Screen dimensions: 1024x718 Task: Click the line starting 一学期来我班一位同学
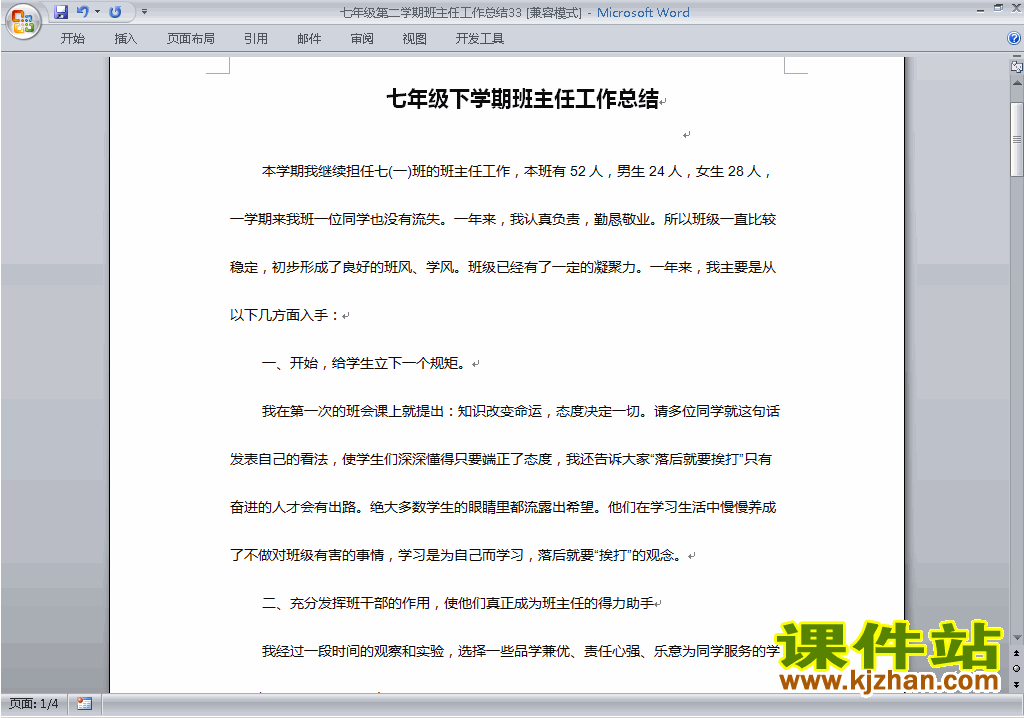pos(503,220)
